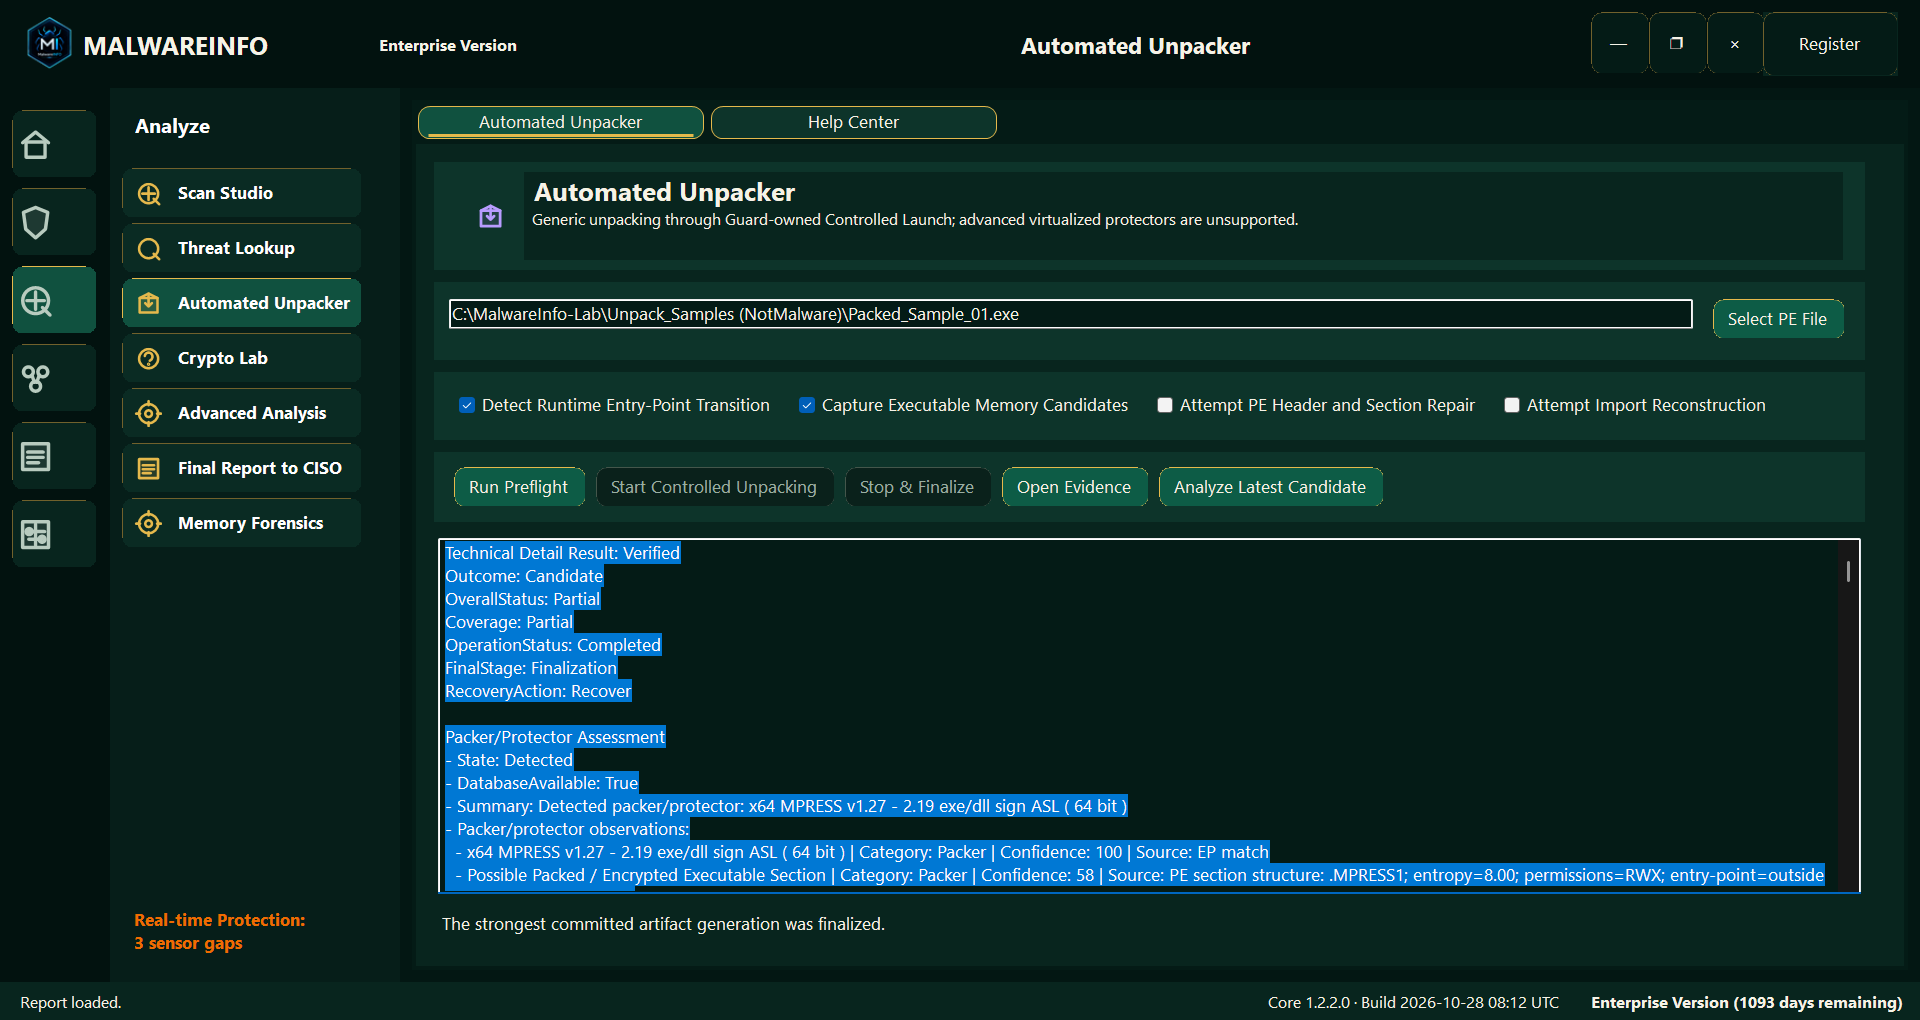Click Run Preflight button
Image resolution: width=1920 pixels, height=1020 pixels.
pos(518,487)
